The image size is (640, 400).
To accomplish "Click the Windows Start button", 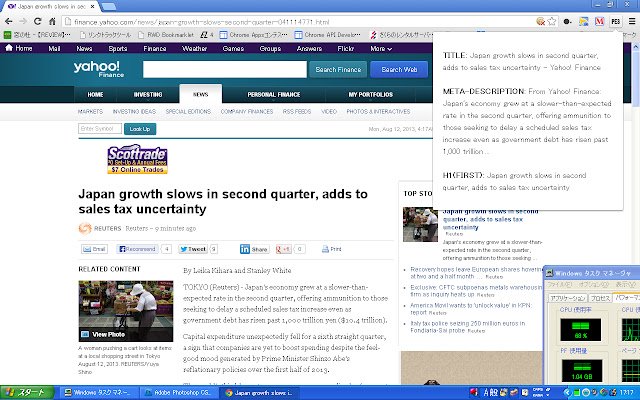I will tap(27, 393).
